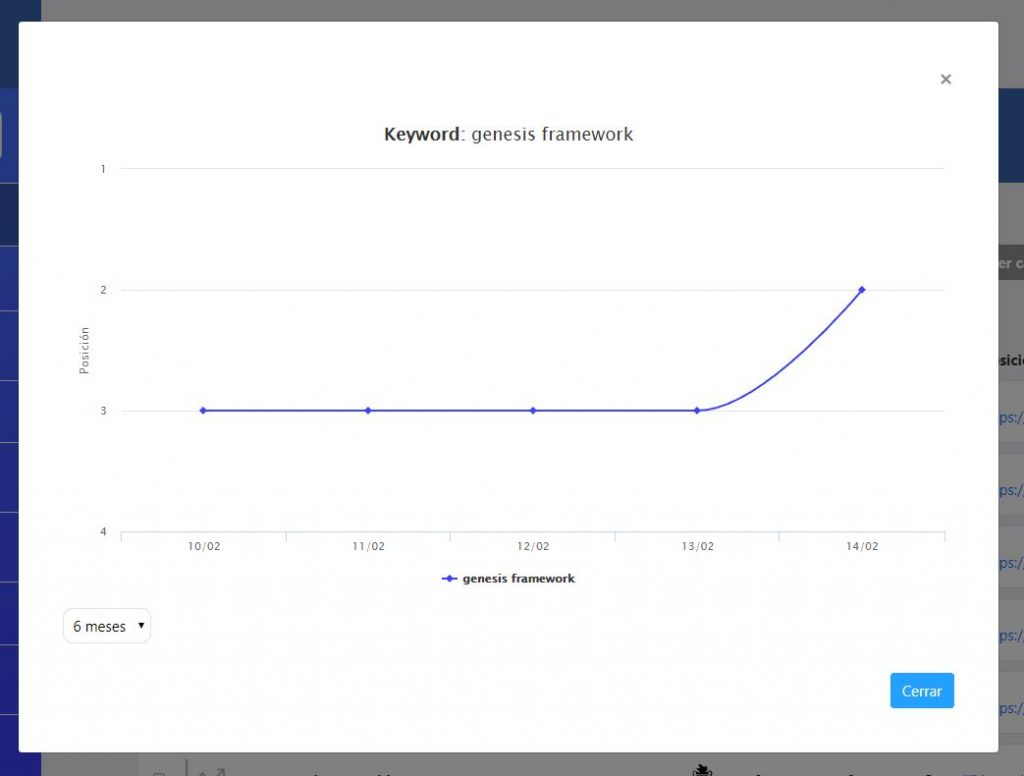Click the Posición axis title
Viewport: 1024px width, 776px height.
click(x=84, y=348)
